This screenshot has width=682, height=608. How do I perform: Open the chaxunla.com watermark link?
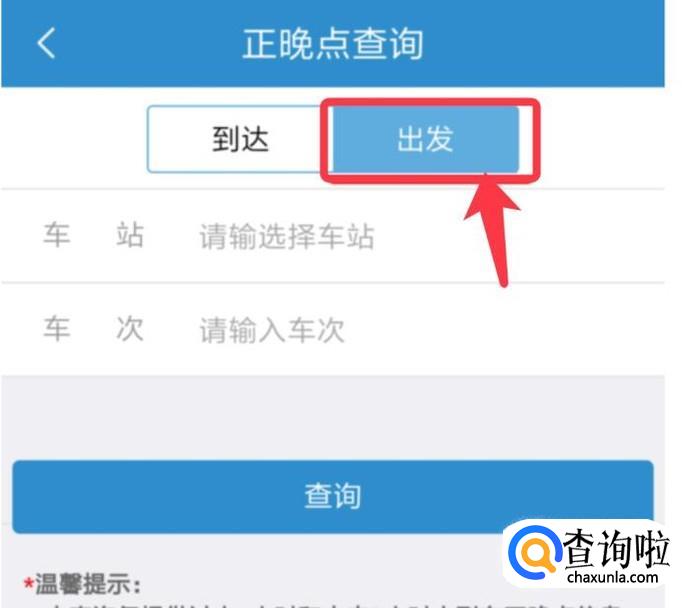612,578
